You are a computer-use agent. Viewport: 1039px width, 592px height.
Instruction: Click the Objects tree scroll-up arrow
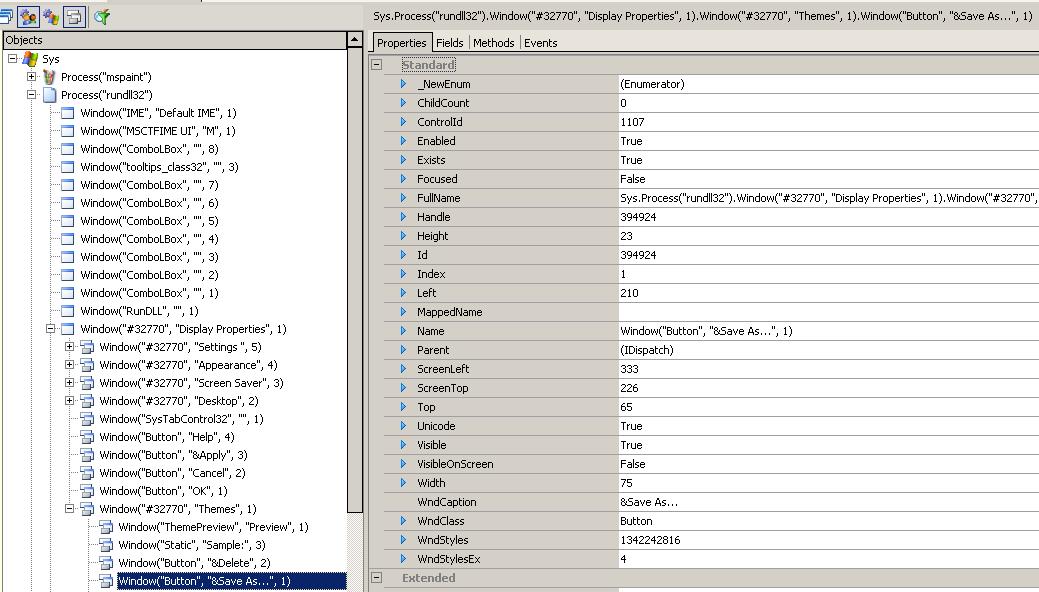pyautogui.click(x=354, y=40)
